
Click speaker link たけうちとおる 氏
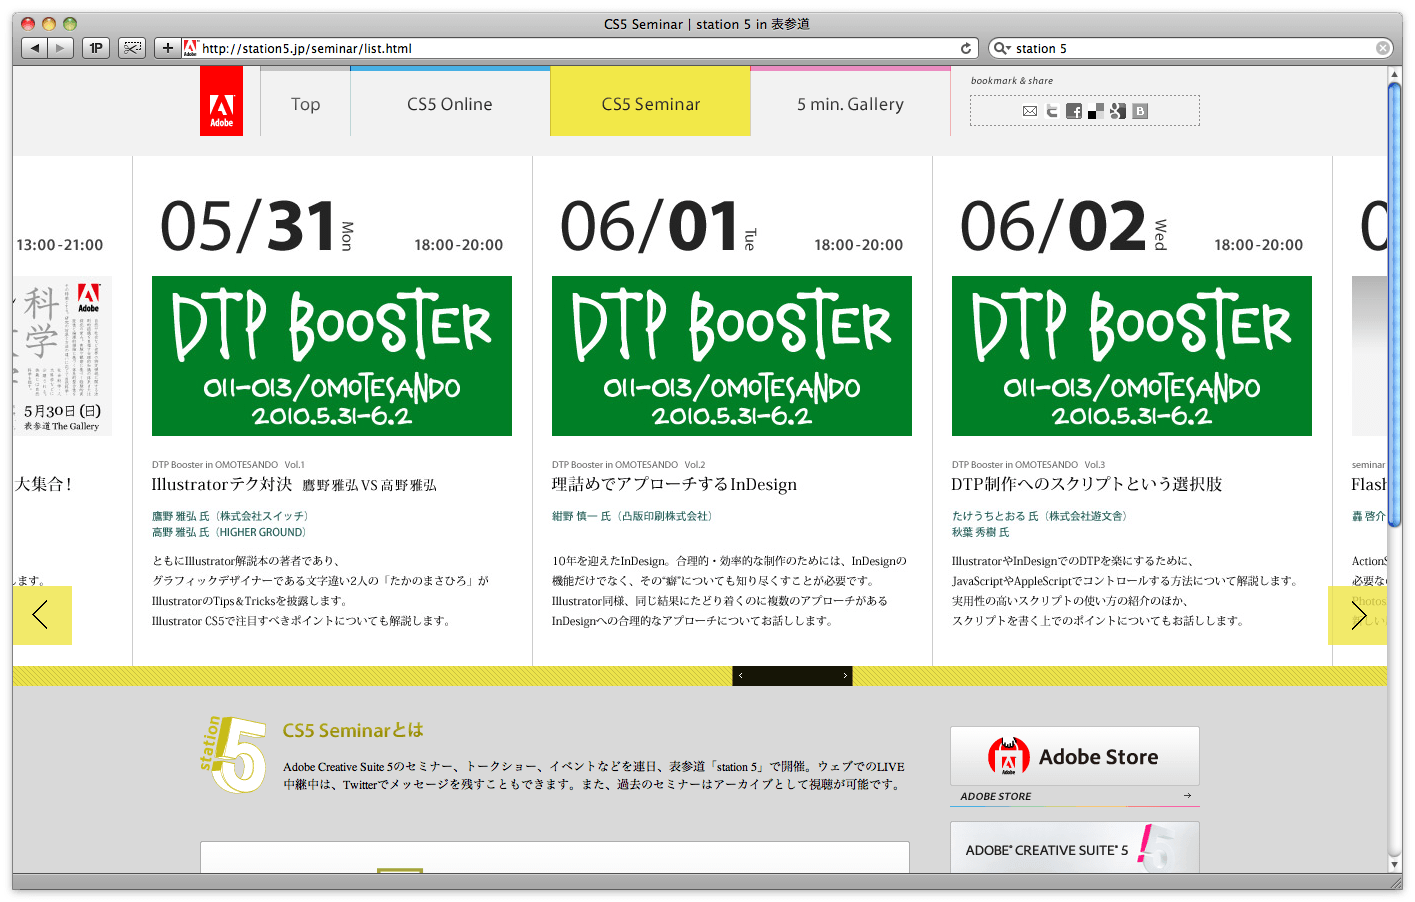[x=1040, y=516]
